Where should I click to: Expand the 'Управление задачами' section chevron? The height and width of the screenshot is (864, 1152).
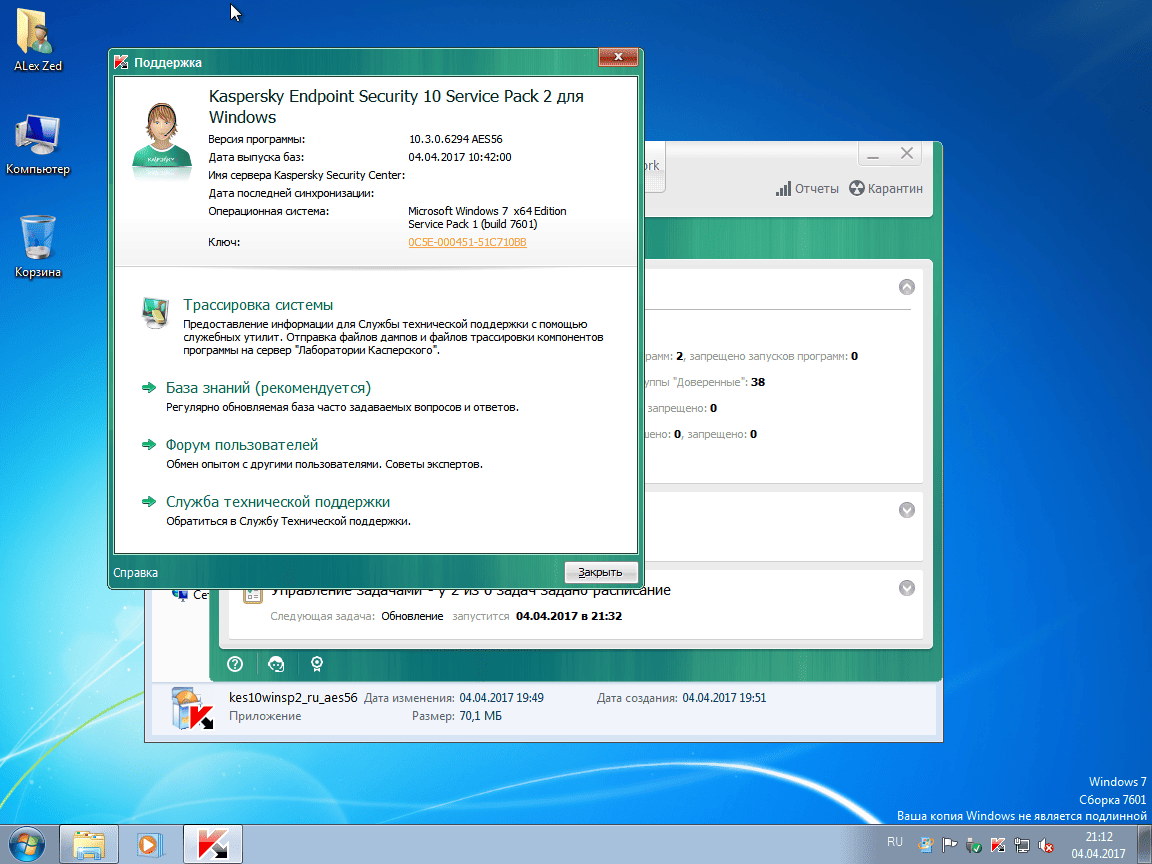coord(907,588)
